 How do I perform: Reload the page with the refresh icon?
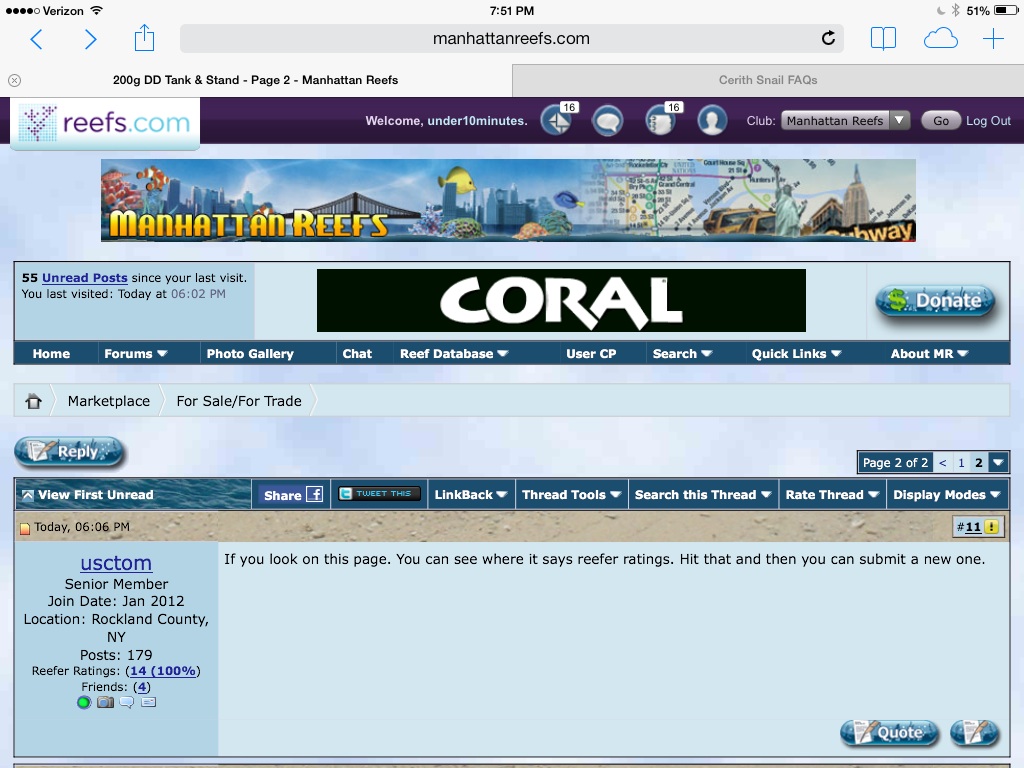tap(828, 39)
